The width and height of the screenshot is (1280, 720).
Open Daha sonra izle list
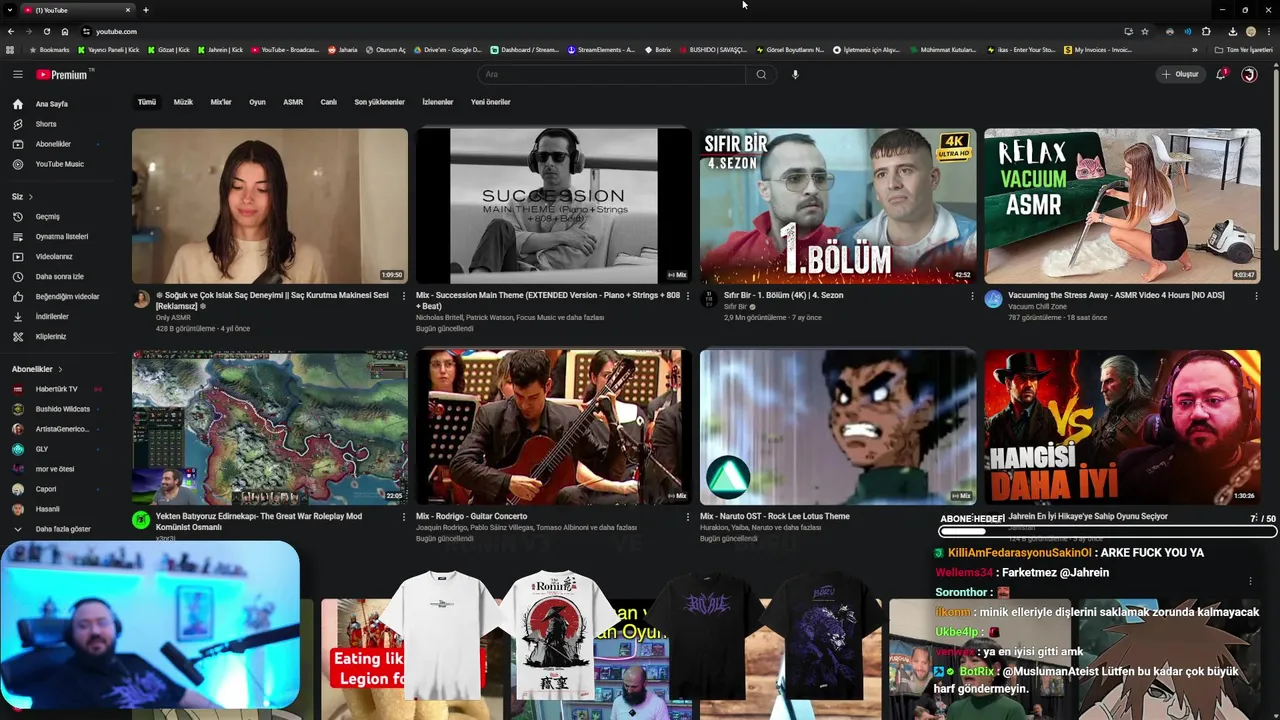pos(59,276)
